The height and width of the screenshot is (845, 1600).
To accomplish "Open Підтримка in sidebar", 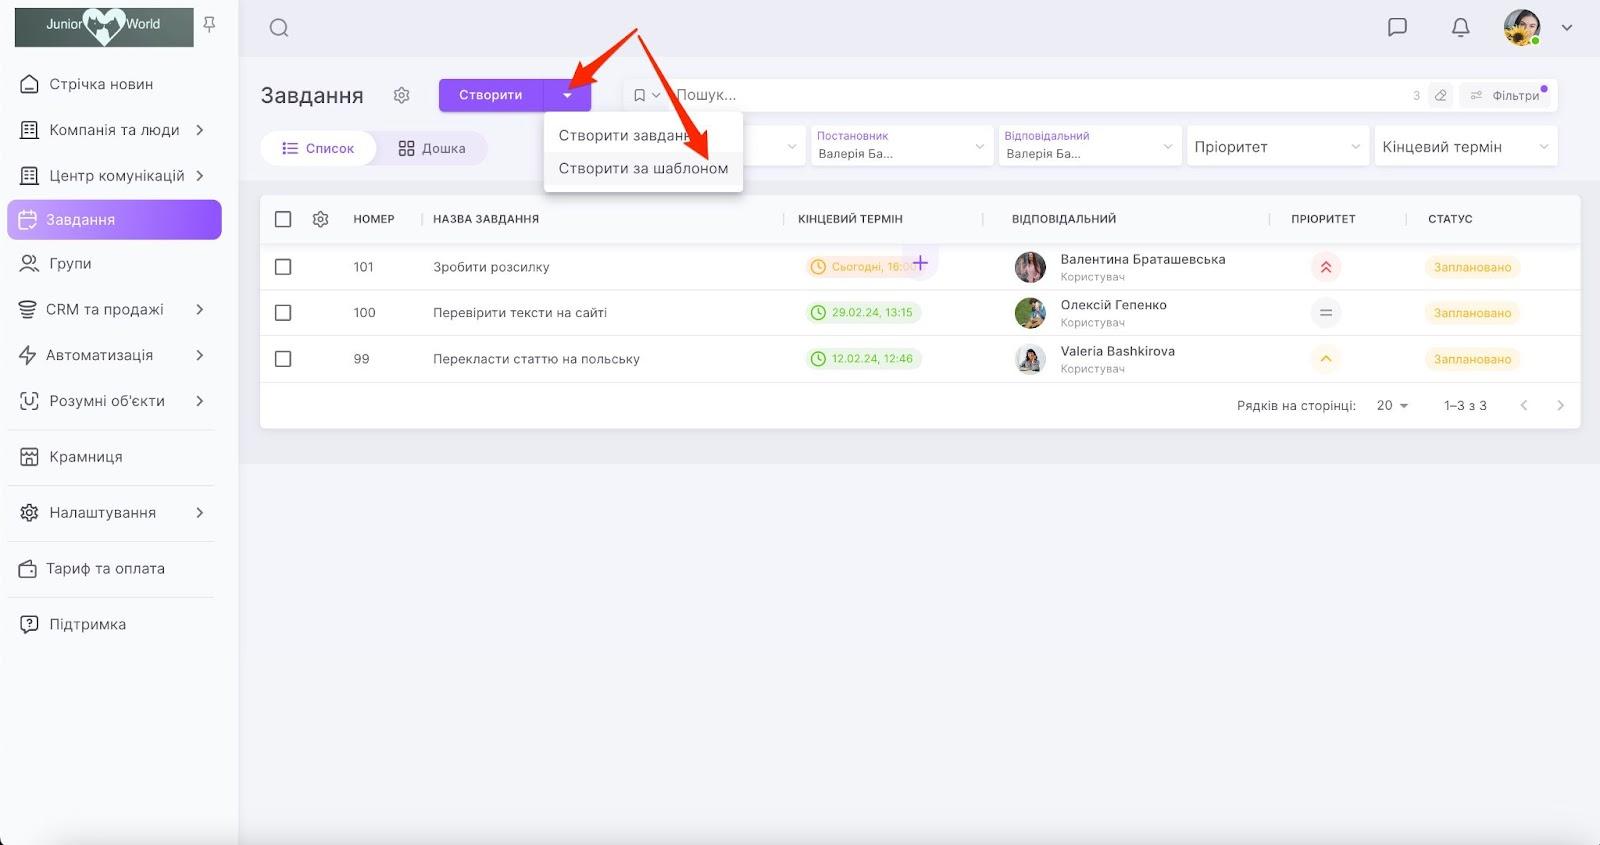I will click(88, 625).
